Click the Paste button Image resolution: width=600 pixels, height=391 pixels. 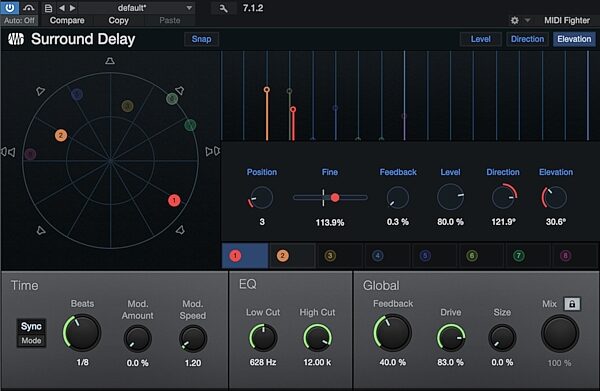[x=170, y=20]
